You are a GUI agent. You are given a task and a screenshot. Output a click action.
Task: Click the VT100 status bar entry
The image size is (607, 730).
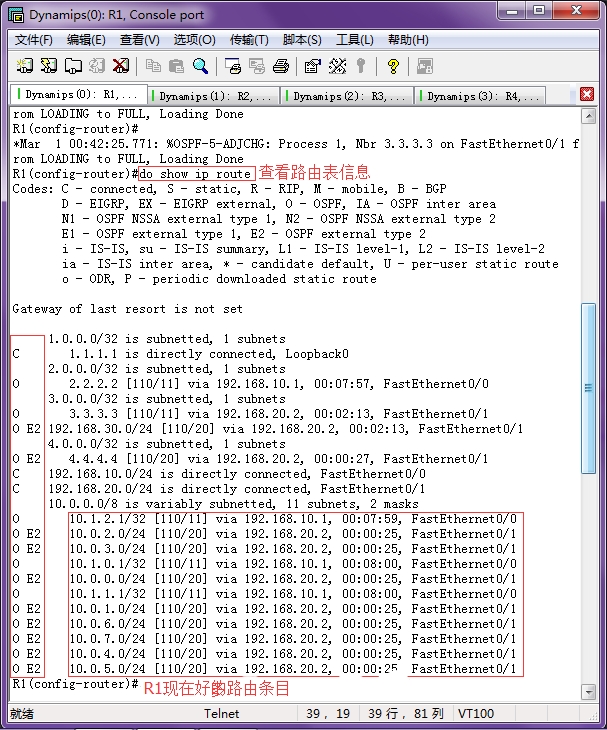tap(476, 714)
